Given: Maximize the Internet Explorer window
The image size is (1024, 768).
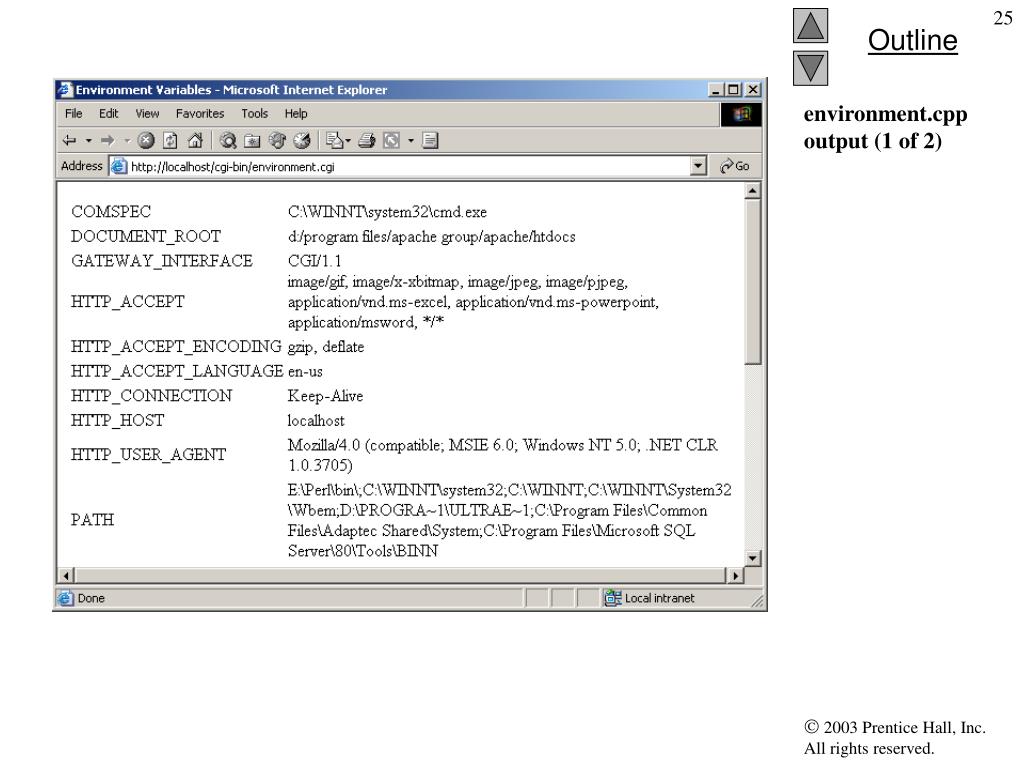Looking at the screenshot, I should [x=733, y=89].
